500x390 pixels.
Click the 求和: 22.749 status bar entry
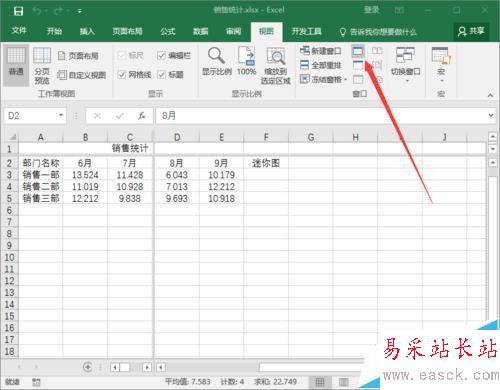click(x=275, y=382)
